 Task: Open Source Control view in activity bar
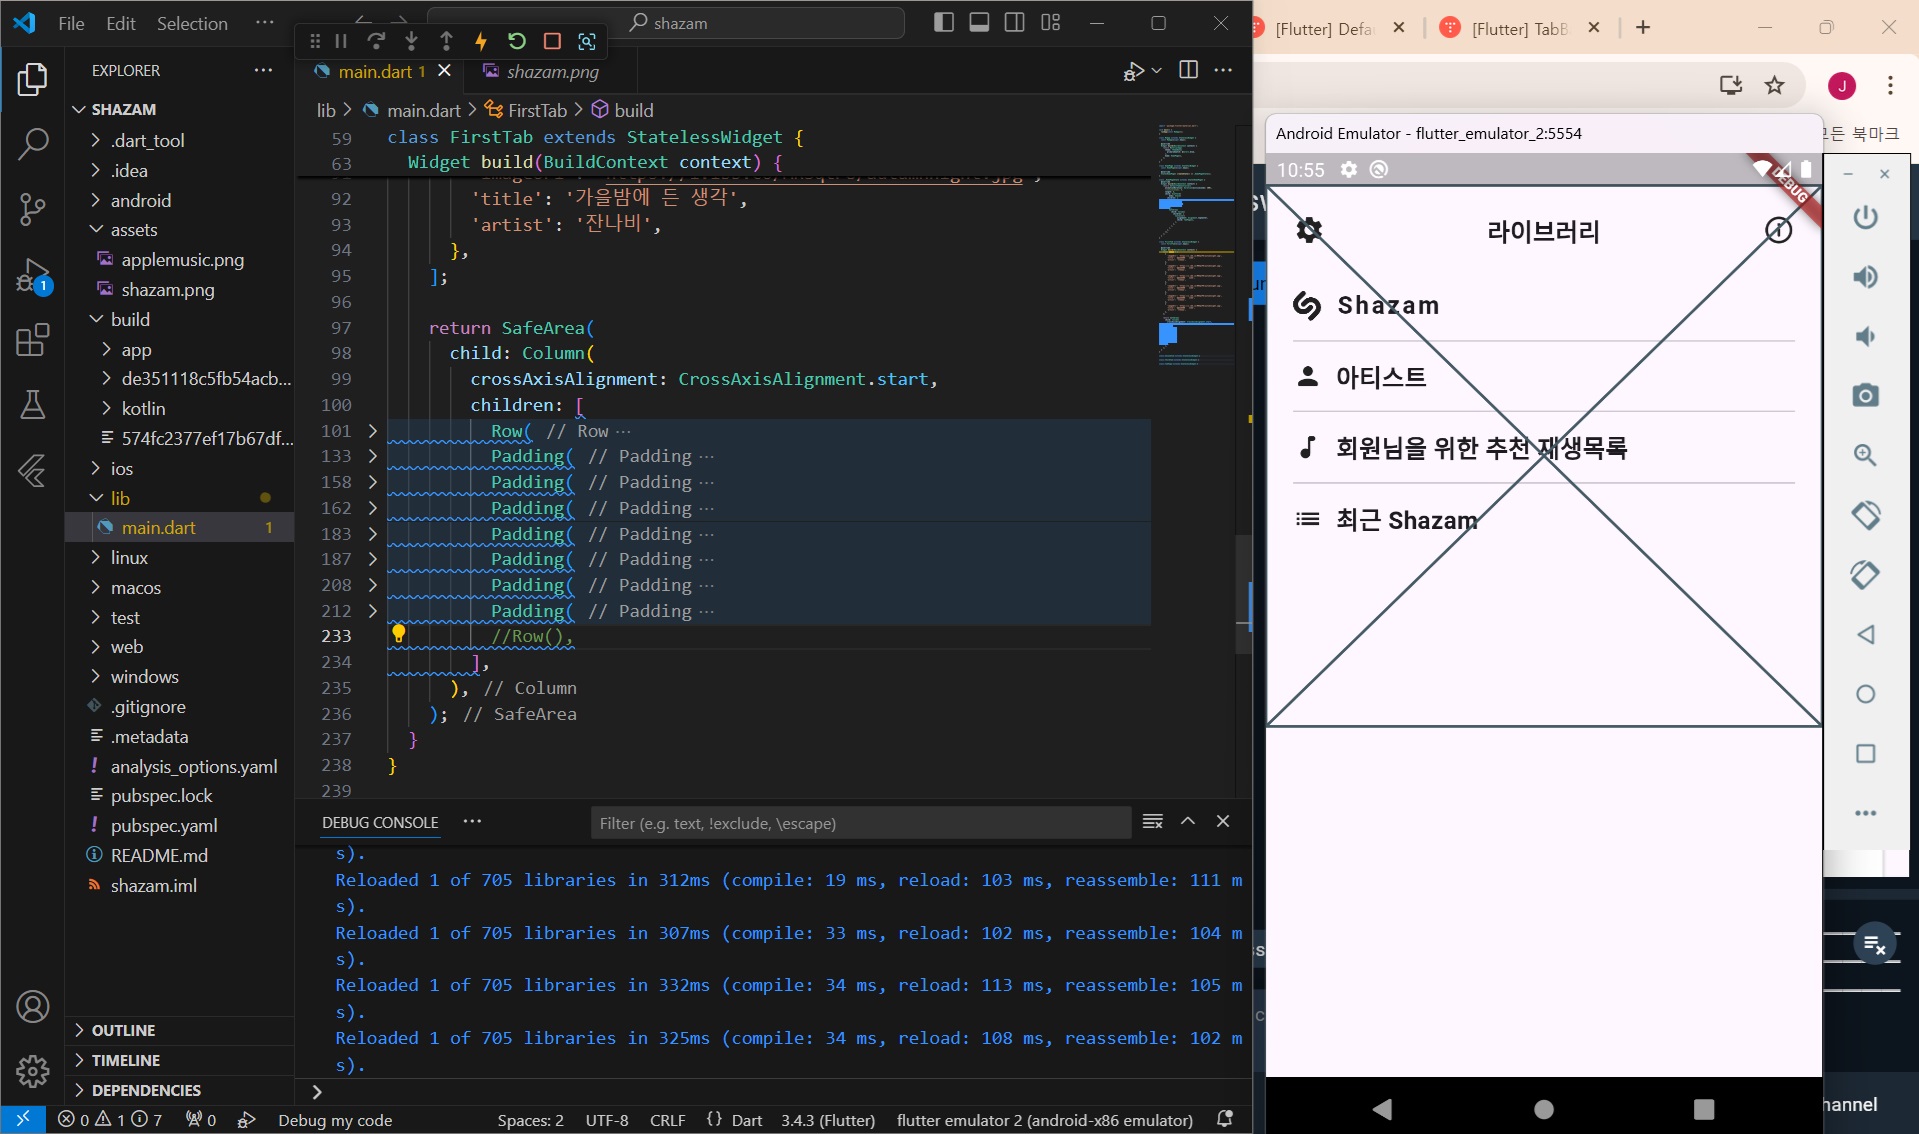tap(33, 209)
